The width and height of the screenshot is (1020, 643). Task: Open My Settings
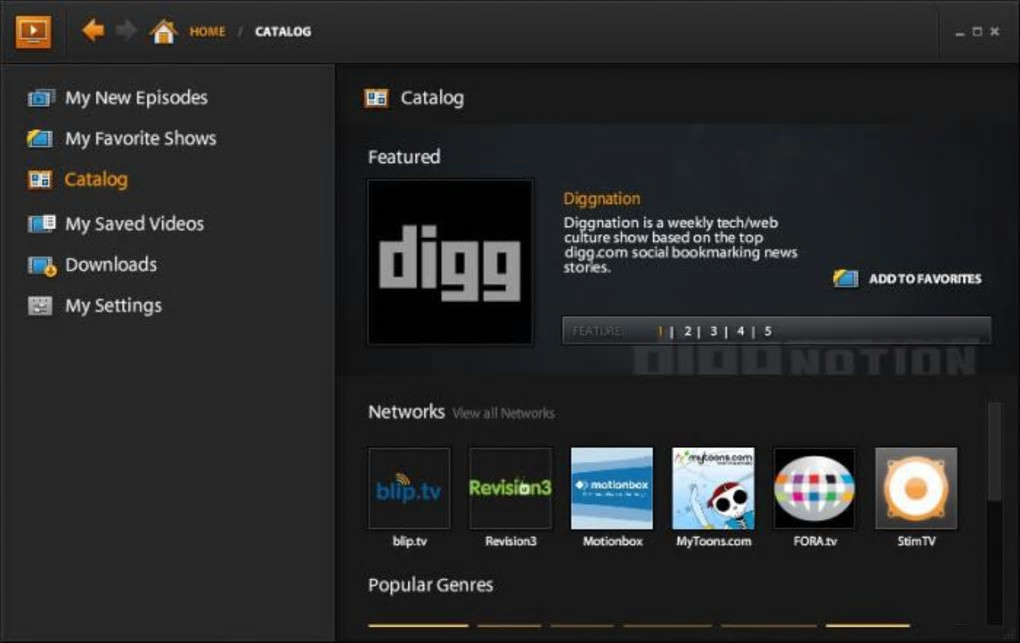pyautogui.click(x=113, y=306)
